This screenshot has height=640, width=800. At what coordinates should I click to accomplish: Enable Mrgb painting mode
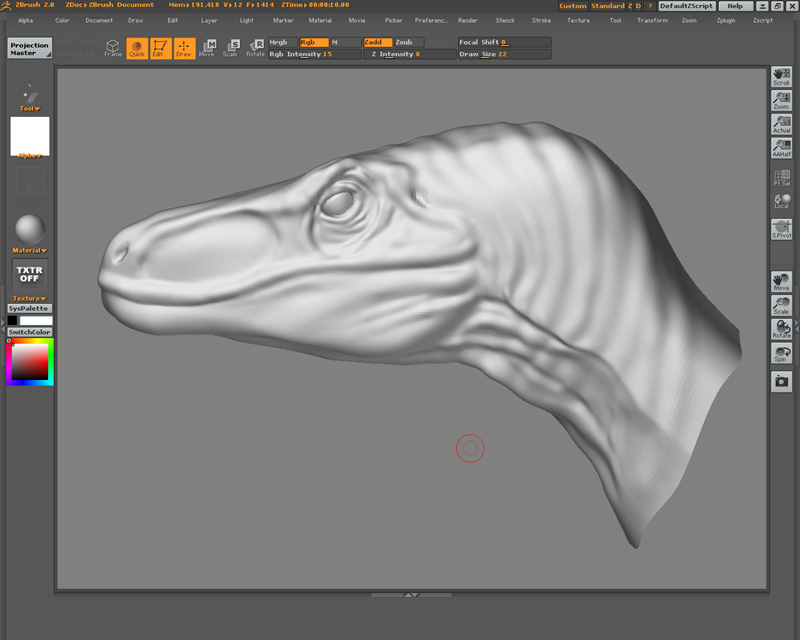283,42
